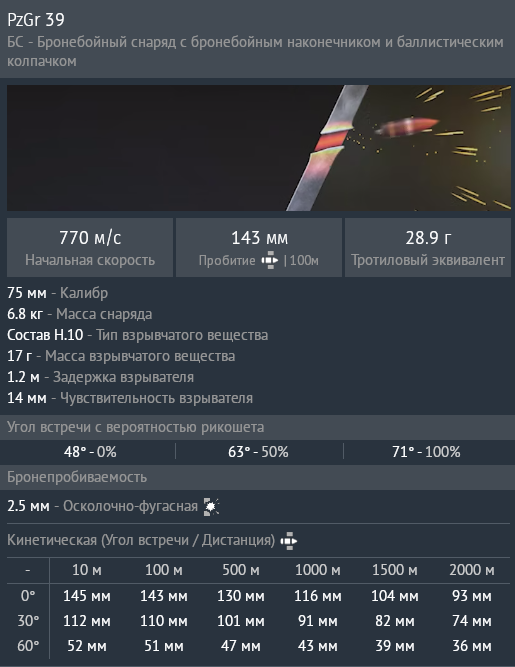Screen dimensions: 515x667
Task: Click the PzGr 39 shell title
Action: pos(36,20)
